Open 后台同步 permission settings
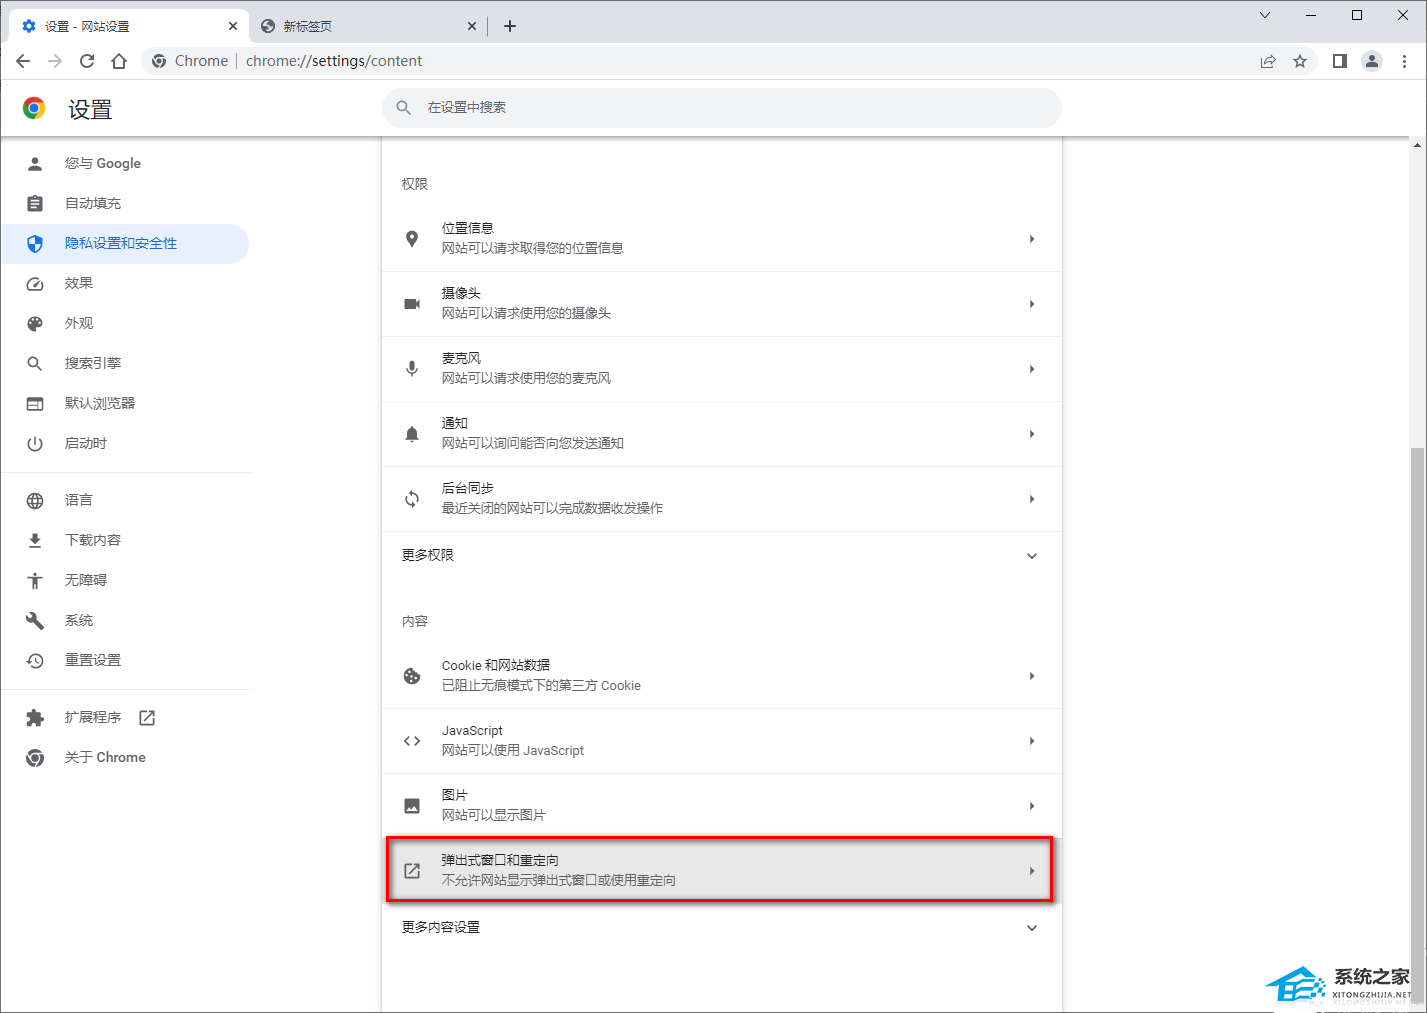The height and width of the screenshot is (1013, 1427). pos(722,499)
